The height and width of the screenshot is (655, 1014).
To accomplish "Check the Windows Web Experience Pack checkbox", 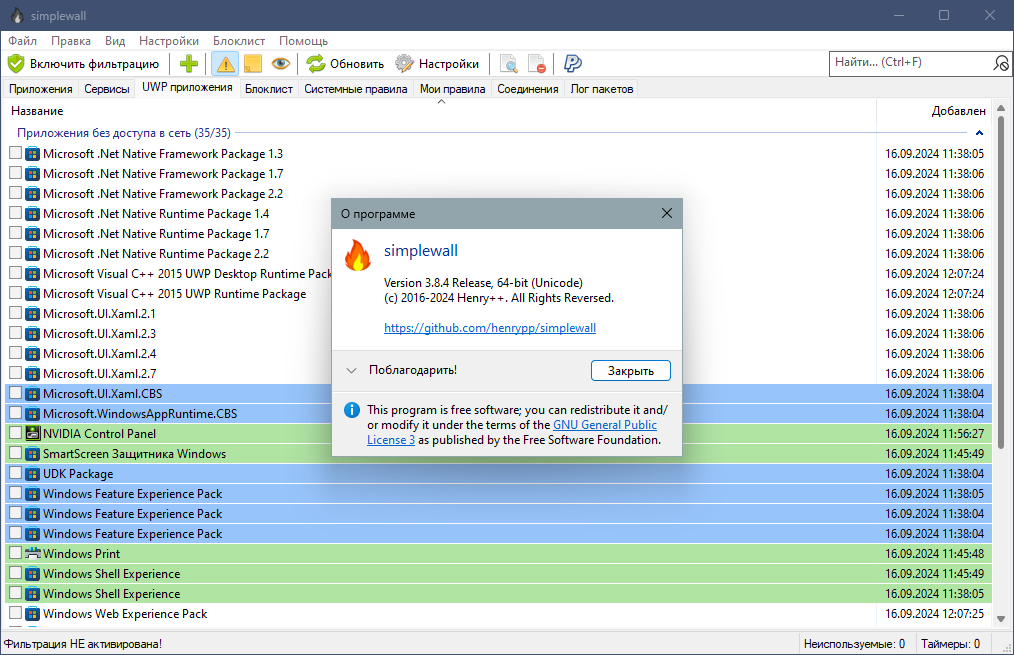I will click(16, 613).
